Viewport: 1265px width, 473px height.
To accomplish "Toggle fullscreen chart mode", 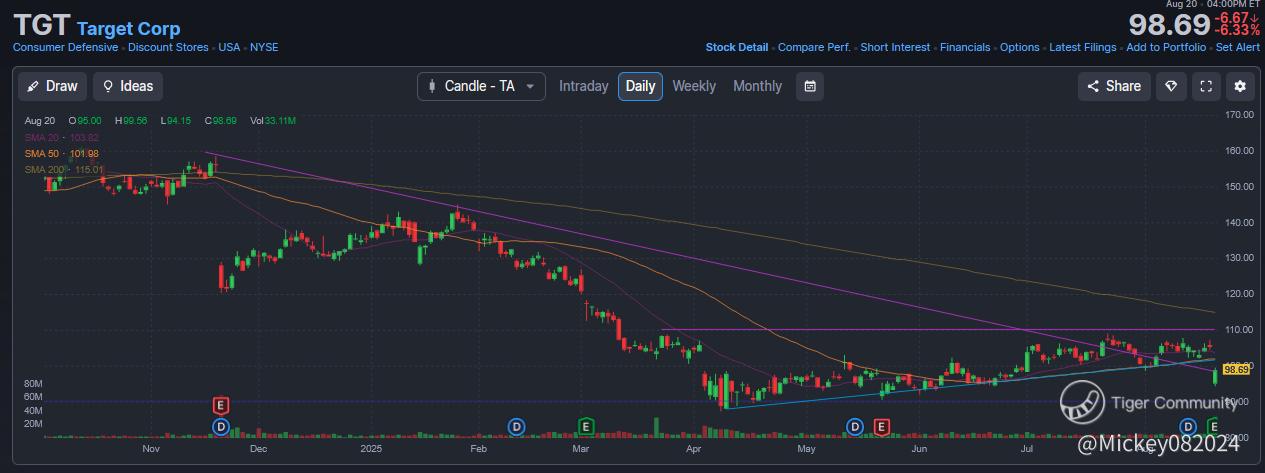I will 1206,86.
